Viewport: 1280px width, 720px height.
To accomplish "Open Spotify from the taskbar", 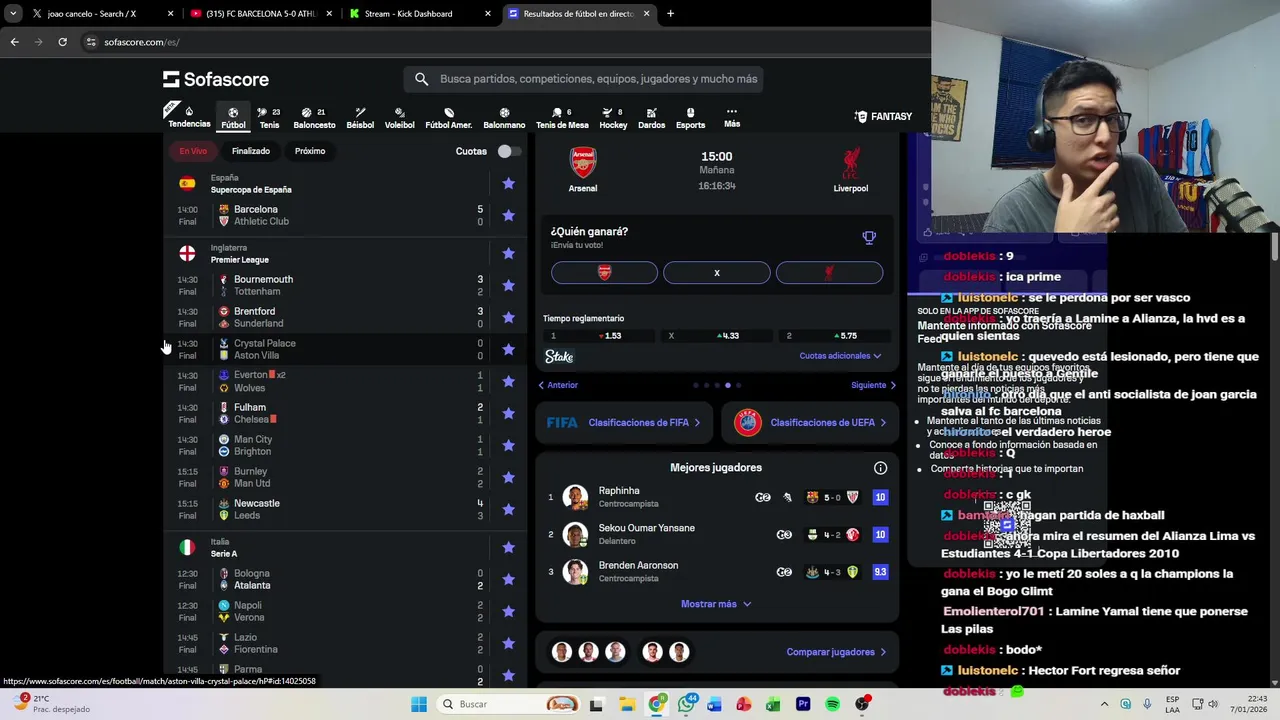I will click(x=833, y=704).
